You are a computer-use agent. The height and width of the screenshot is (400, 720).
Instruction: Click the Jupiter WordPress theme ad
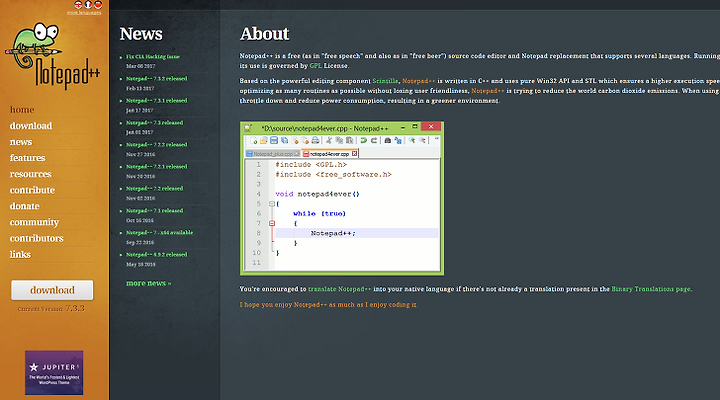[x=54, y=373]
